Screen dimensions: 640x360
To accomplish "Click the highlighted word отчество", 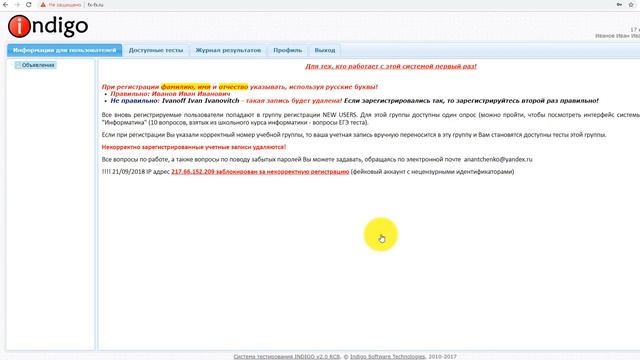I will [233, 87].
